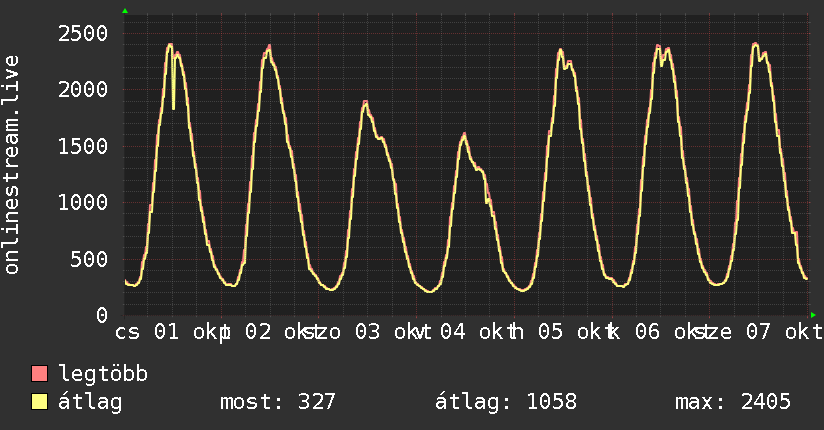Click the onlinestream.live vertical axis title
The width and height of the screenshot is (824, 430).
[11, 165]
